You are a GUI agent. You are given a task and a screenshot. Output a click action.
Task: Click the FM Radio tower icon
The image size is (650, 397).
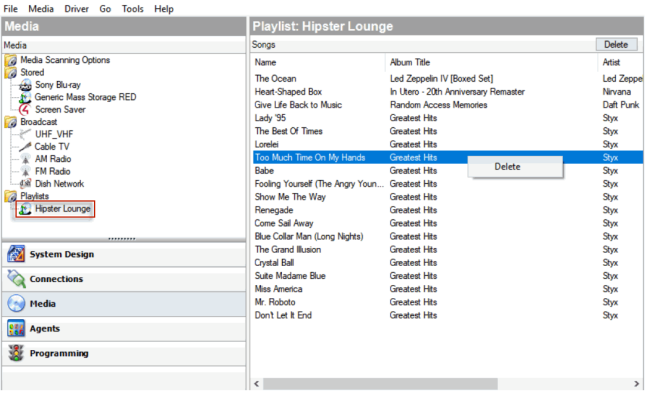[25, 172]
